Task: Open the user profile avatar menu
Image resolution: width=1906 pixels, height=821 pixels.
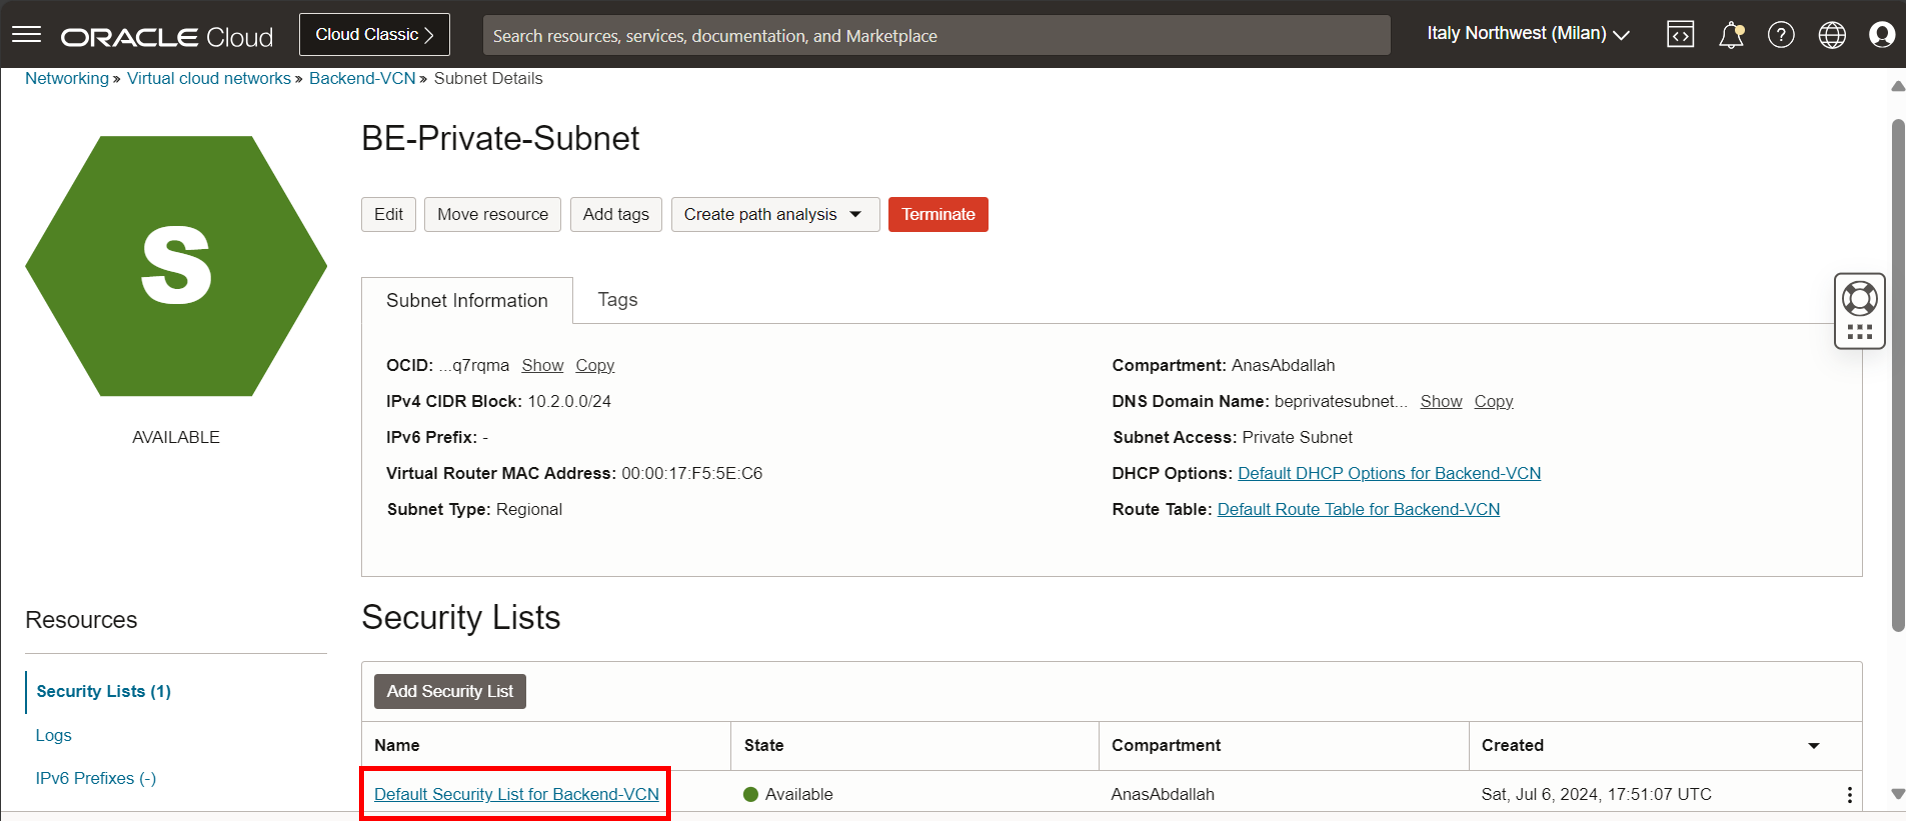Action: [1882, 35]
